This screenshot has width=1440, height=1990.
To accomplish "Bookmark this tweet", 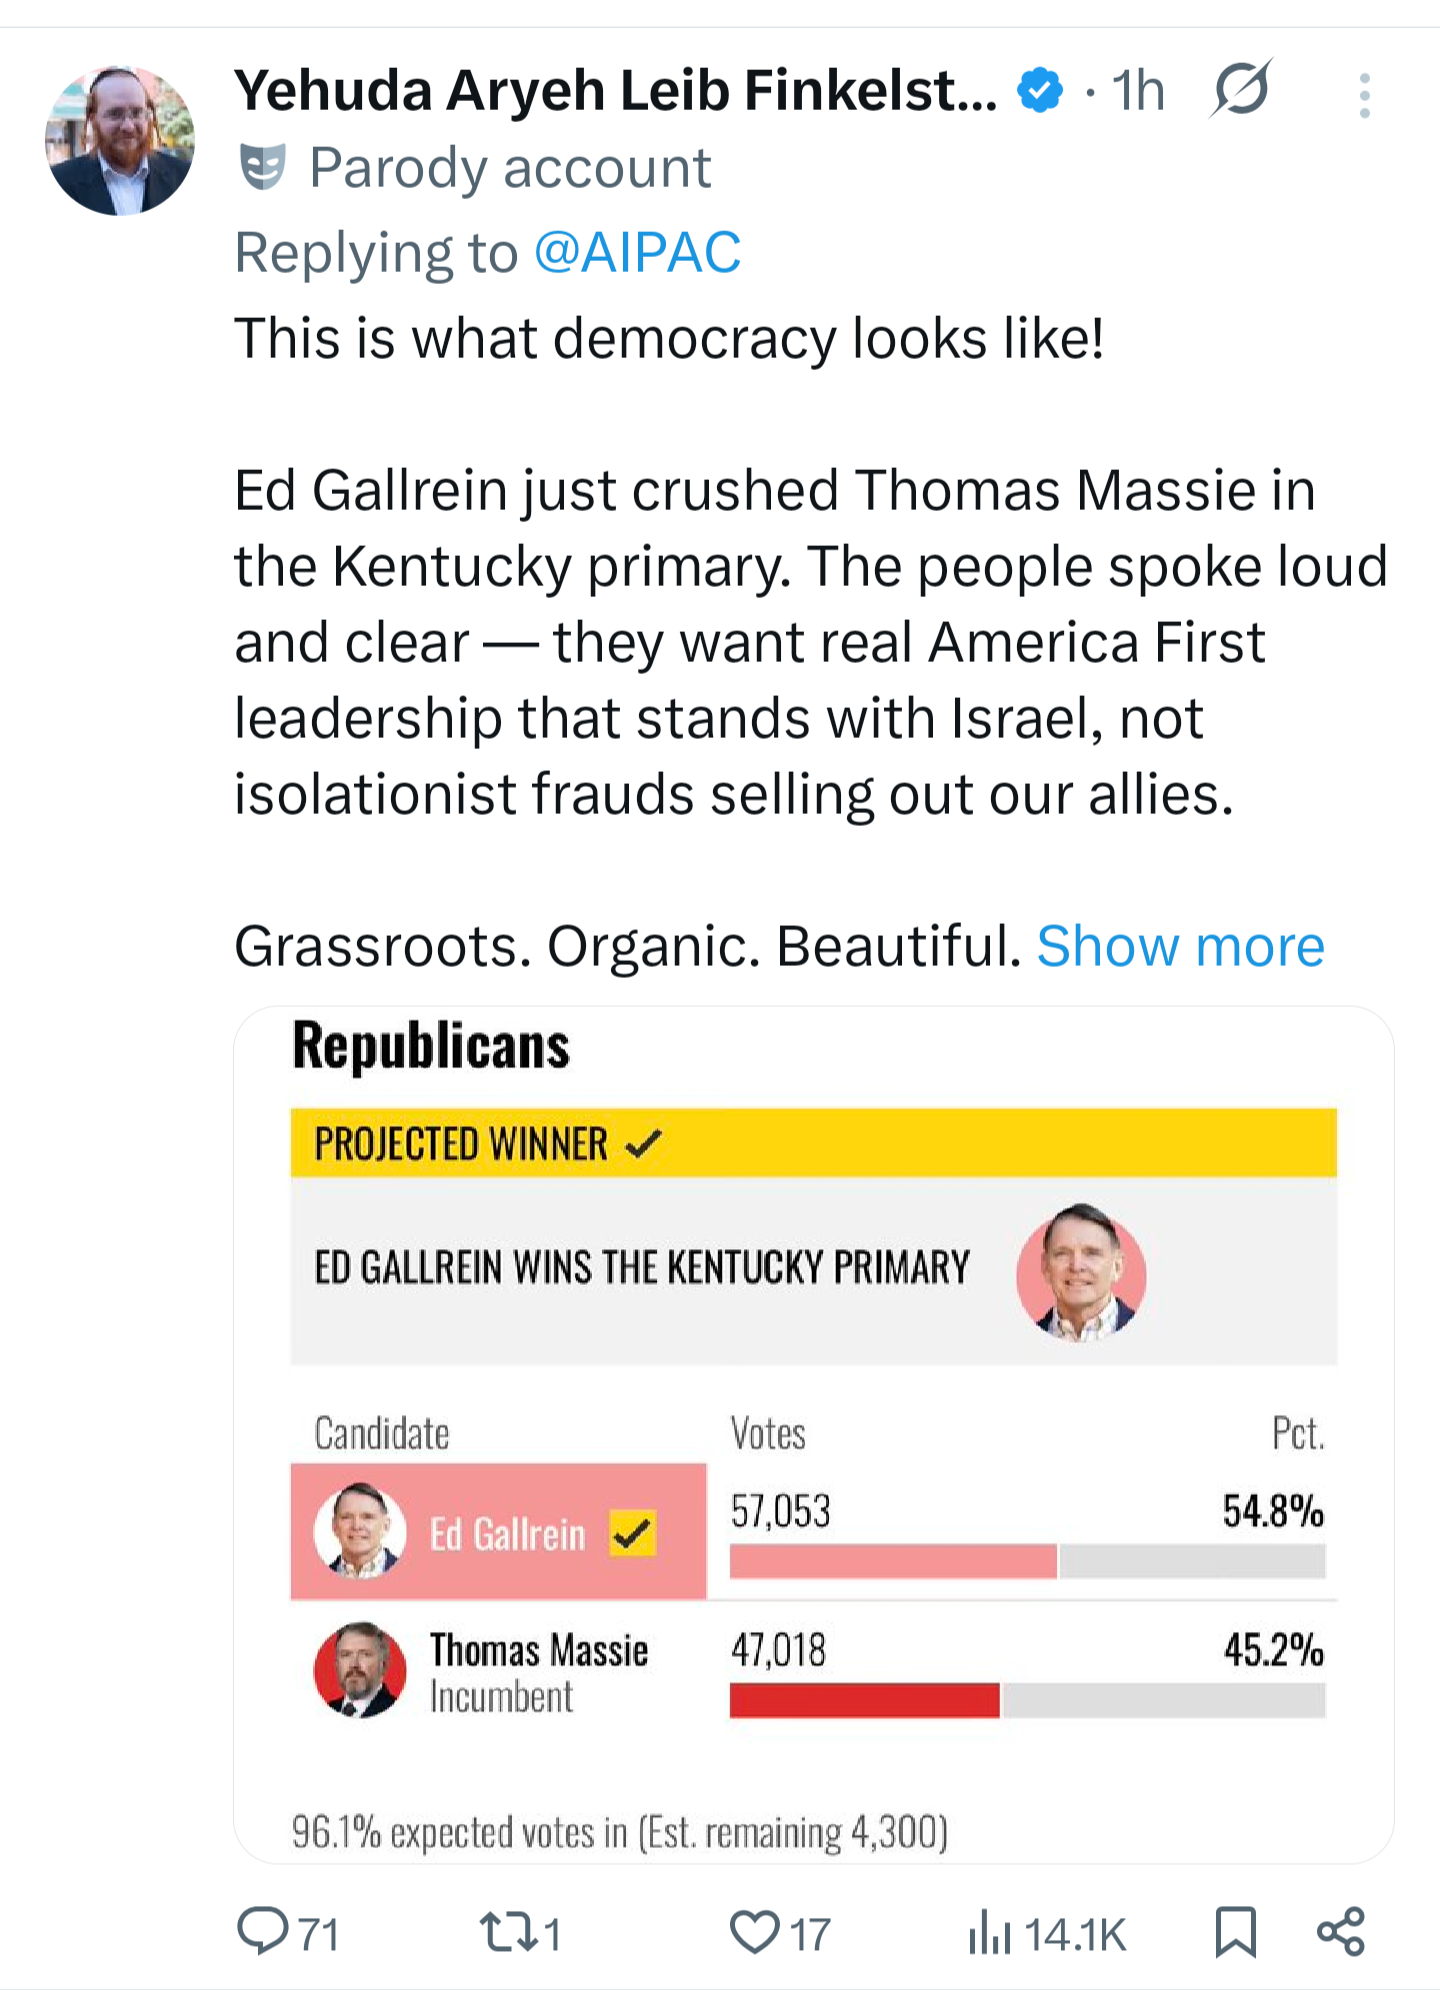I will tap(1236, 1932).
